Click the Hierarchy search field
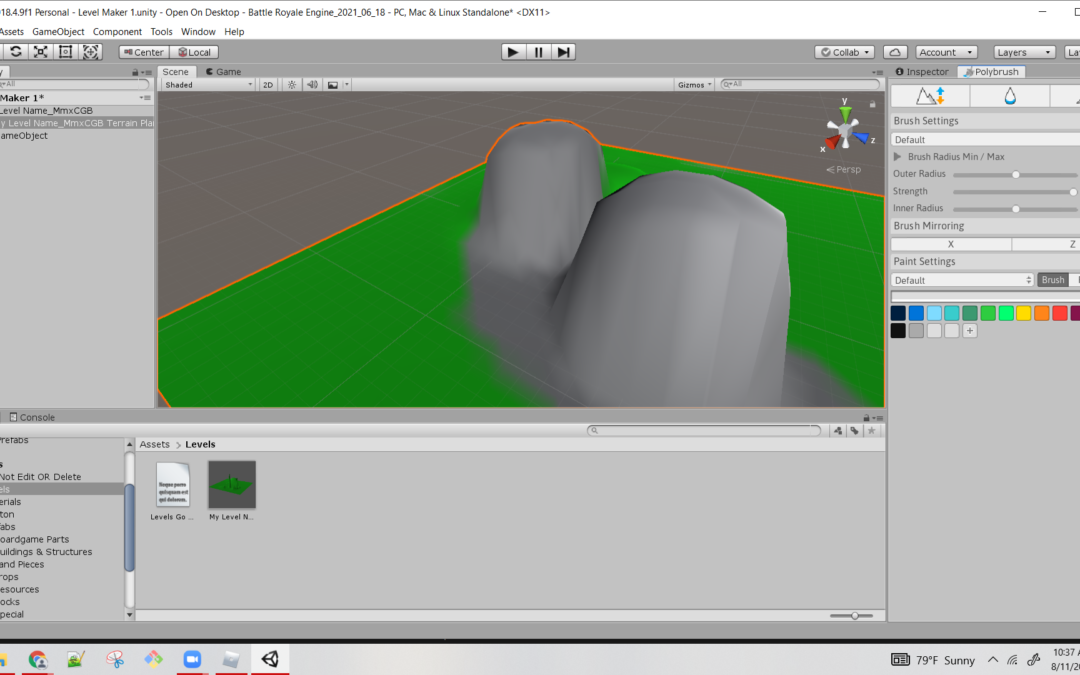Viewport: 1080px width, 675px height. [x=74, y=84]
